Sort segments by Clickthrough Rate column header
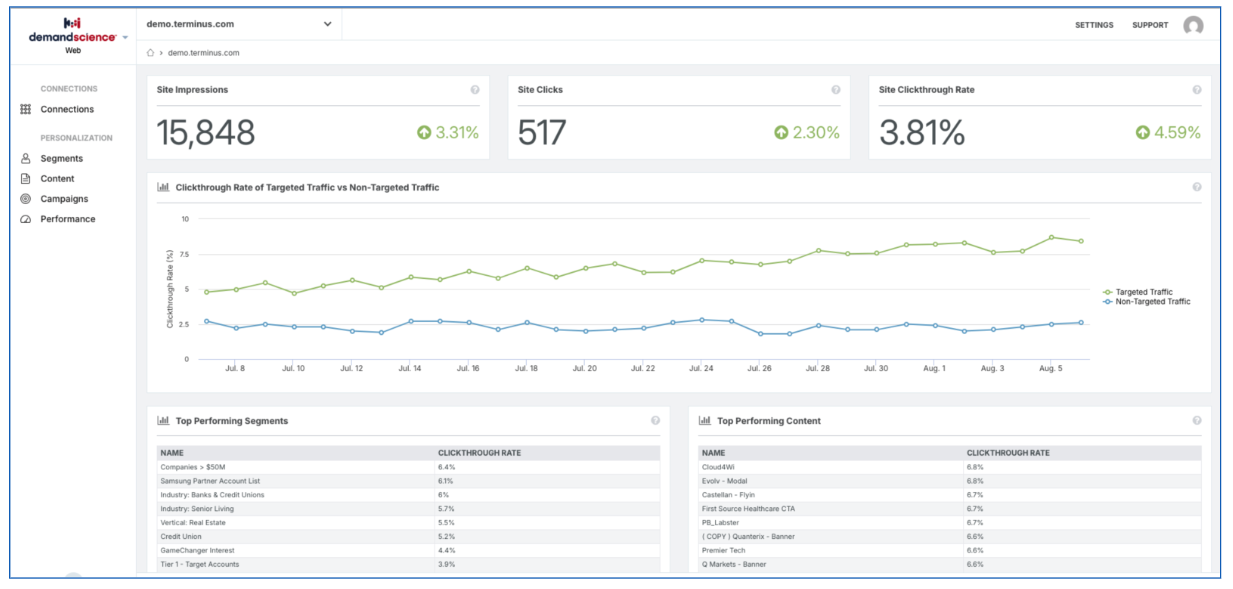 (x=479, y=452)
